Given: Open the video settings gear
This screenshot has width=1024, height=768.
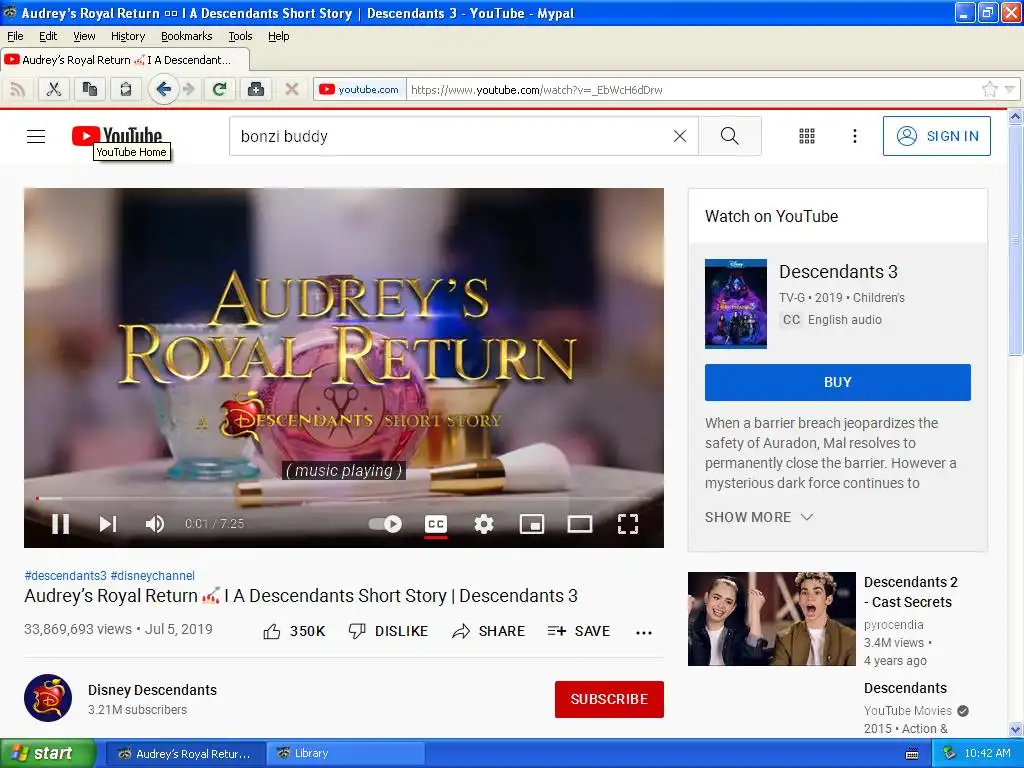Looking at the screenshot, I should (484, 524).
